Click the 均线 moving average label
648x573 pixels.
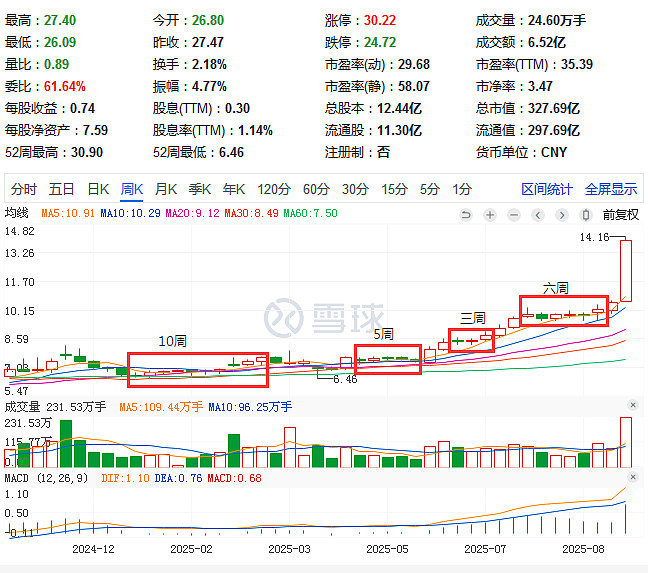(x=17, y=213)
